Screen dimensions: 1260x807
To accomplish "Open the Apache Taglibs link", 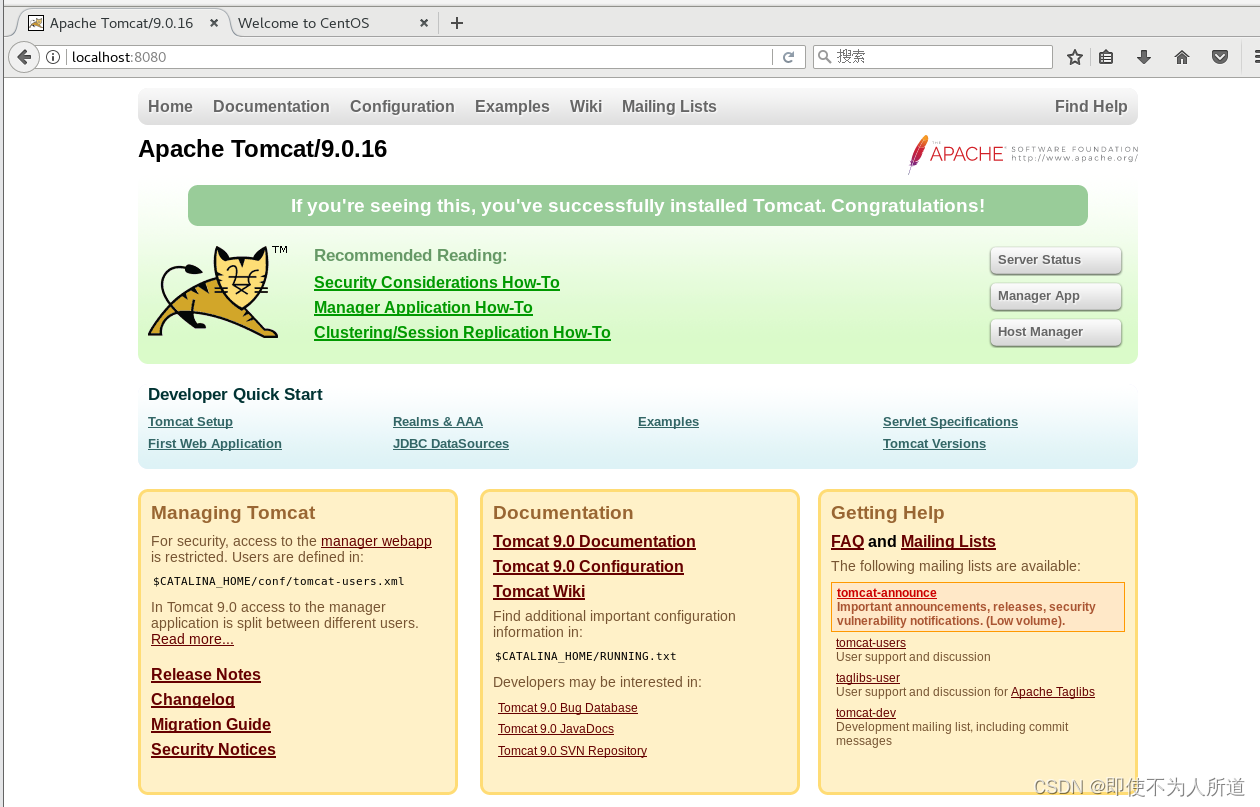I will coord(1053,691).
